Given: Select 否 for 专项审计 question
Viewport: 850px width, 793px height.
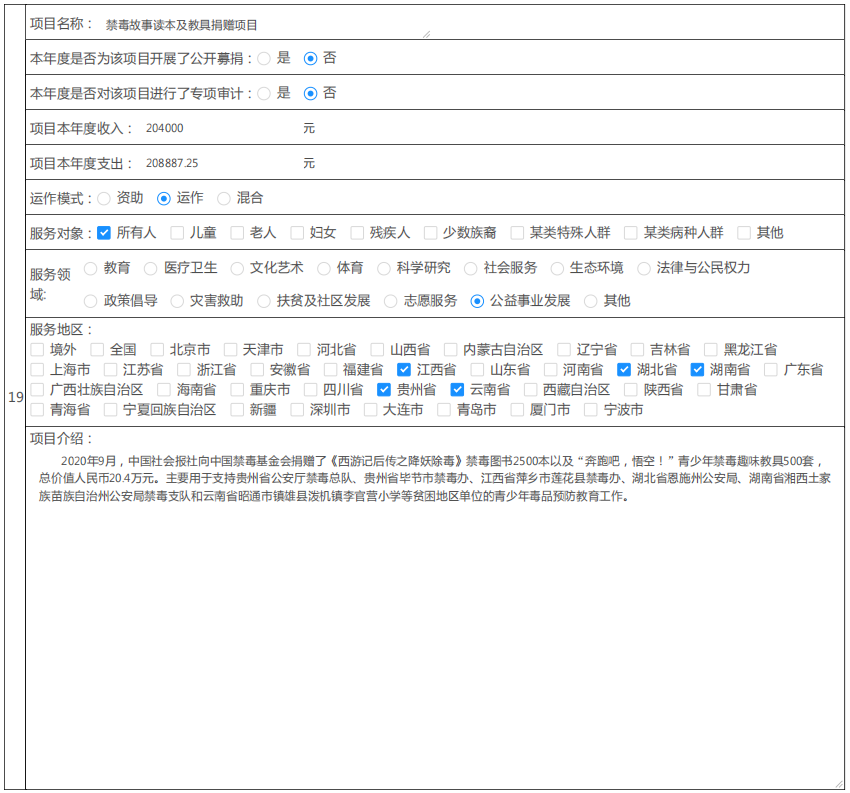Looking at the screenshot, I should (x=310, y=93).
